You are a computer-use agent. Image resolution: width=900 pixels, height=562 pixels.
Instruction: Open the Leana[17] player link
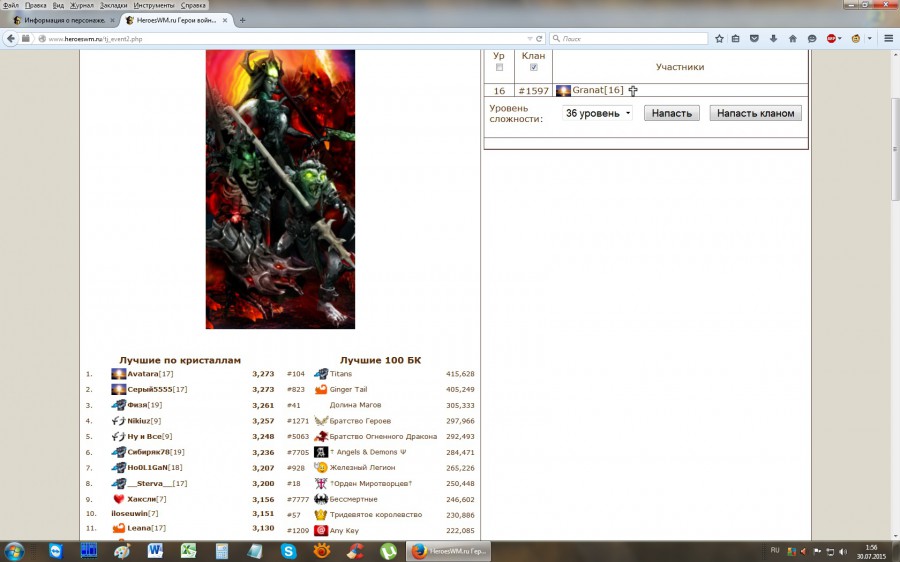point(146,528)
